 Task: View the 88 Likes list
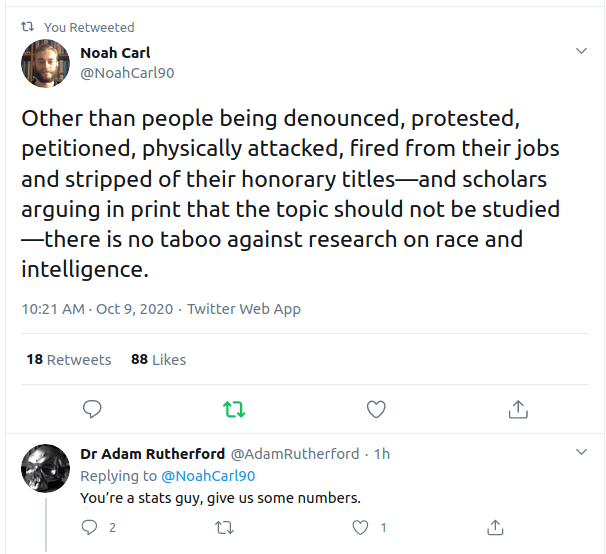coord(158,359)
